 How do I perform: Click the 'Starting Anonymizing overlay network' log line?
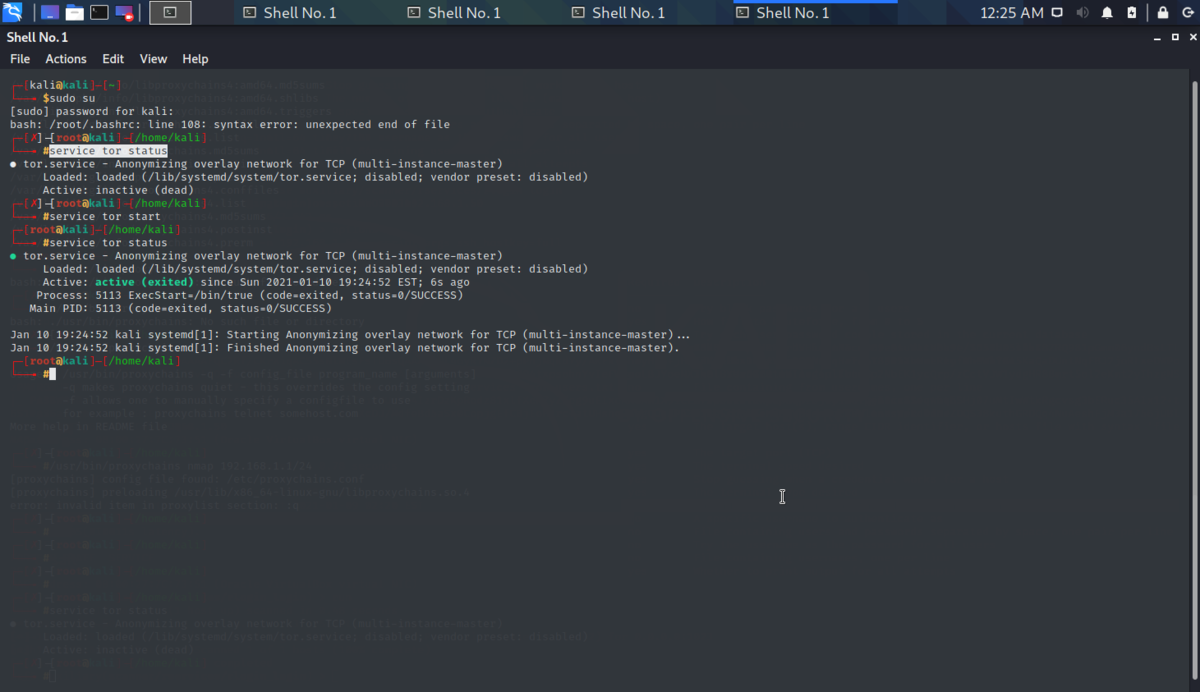(350, 334)
